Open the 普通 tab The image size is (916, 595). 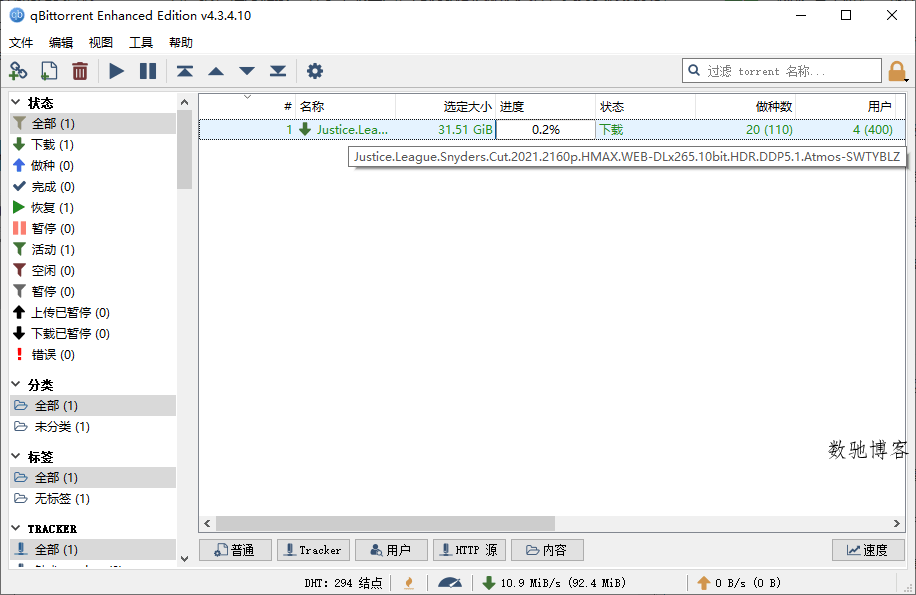pyautogui.click(x=235, y=550)
